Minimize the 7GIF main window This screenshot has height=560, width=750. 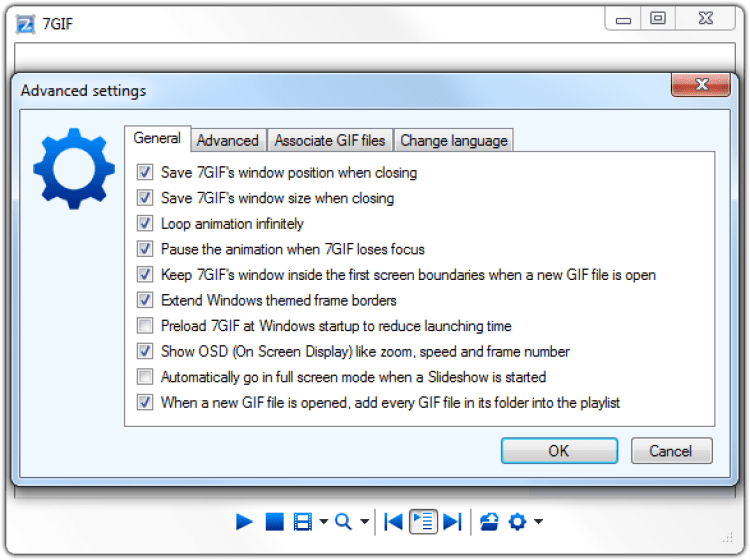point(623,20)
